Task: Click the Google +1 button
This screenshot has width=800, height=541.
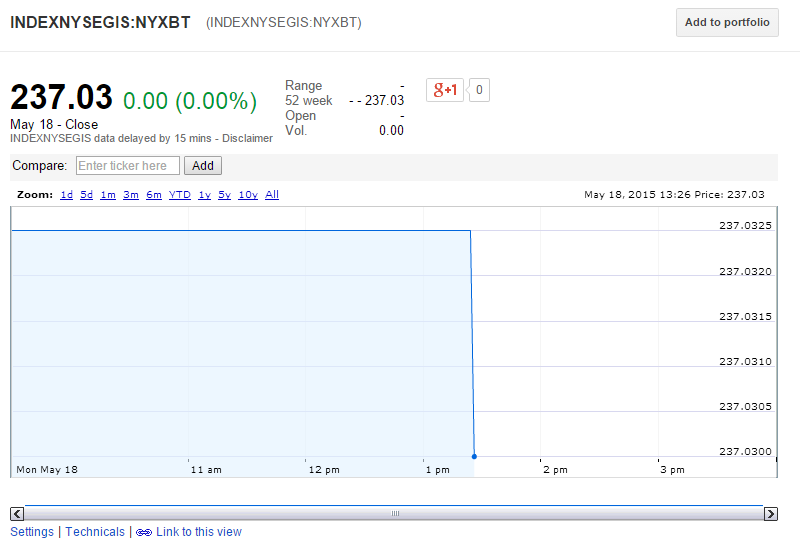Action: 445,90
